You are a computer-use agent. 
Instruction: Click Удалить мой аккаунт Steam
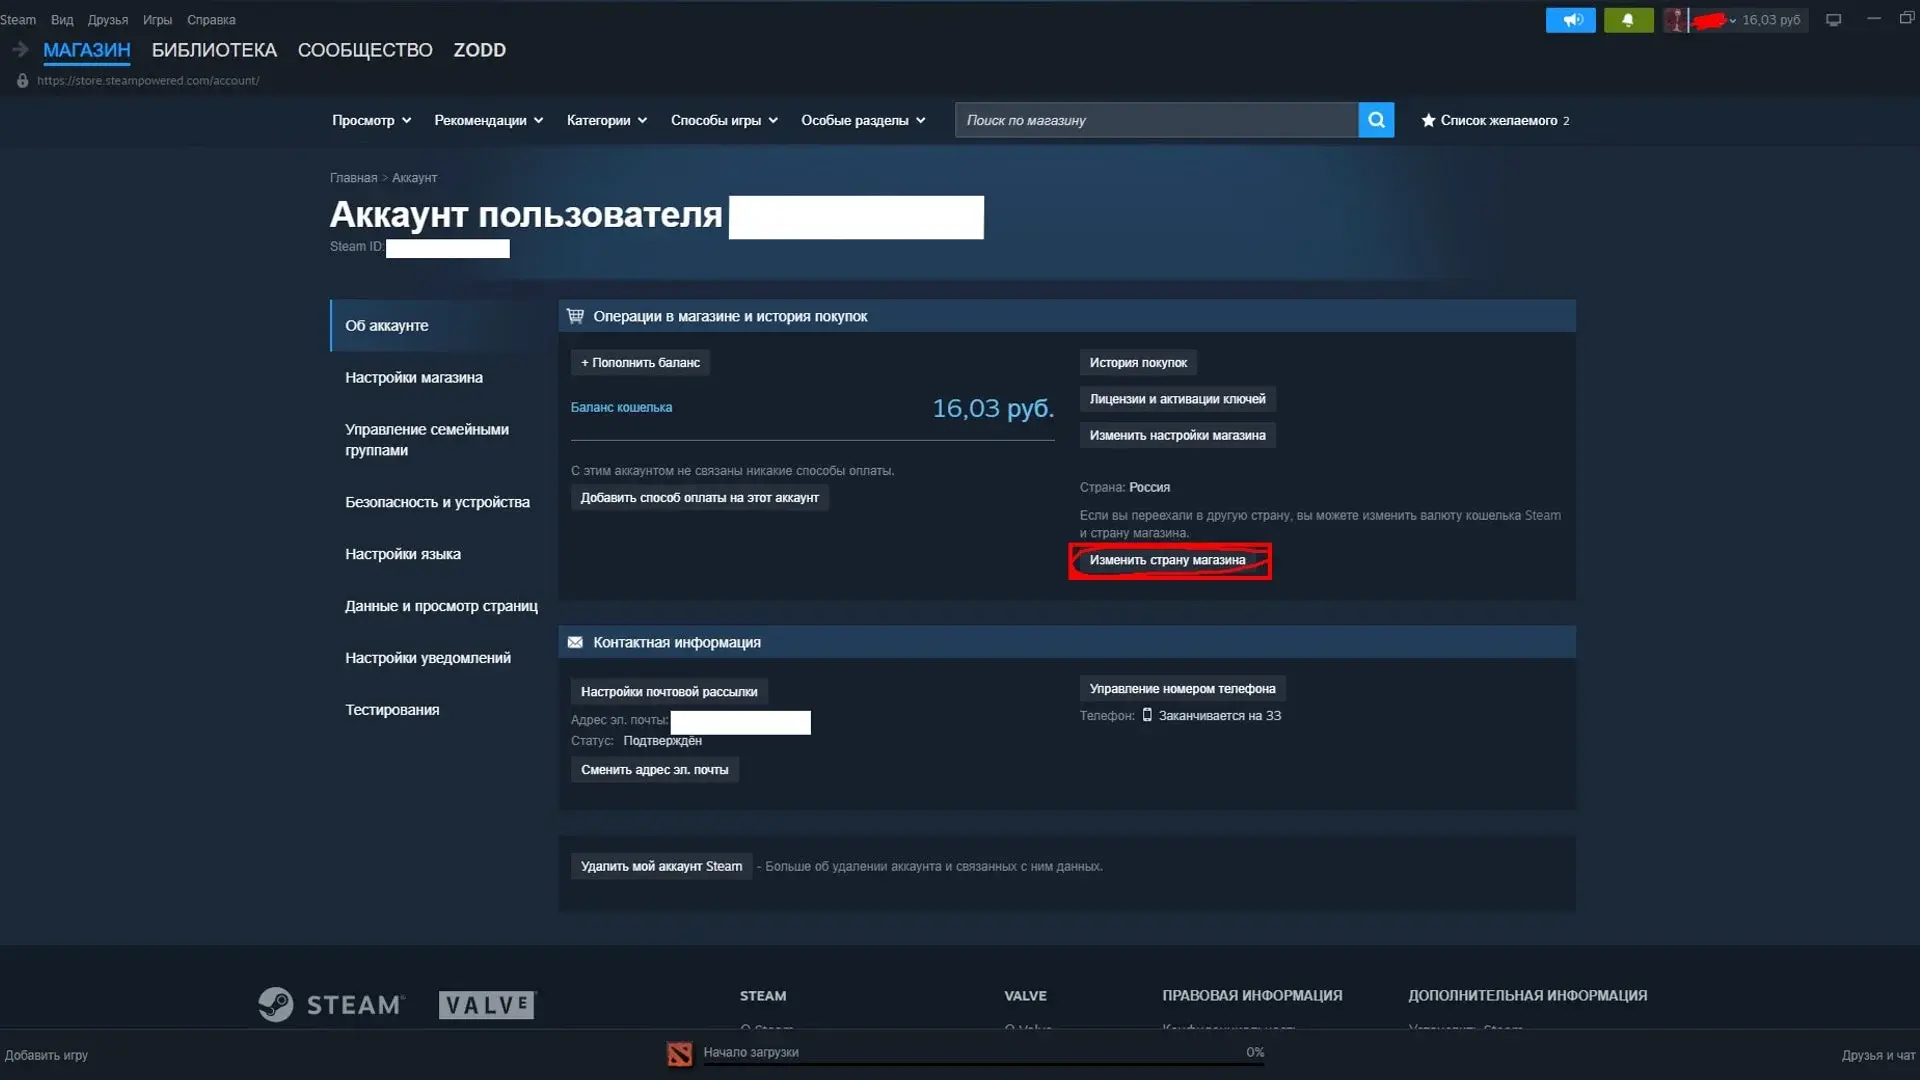tap(661, 866)
